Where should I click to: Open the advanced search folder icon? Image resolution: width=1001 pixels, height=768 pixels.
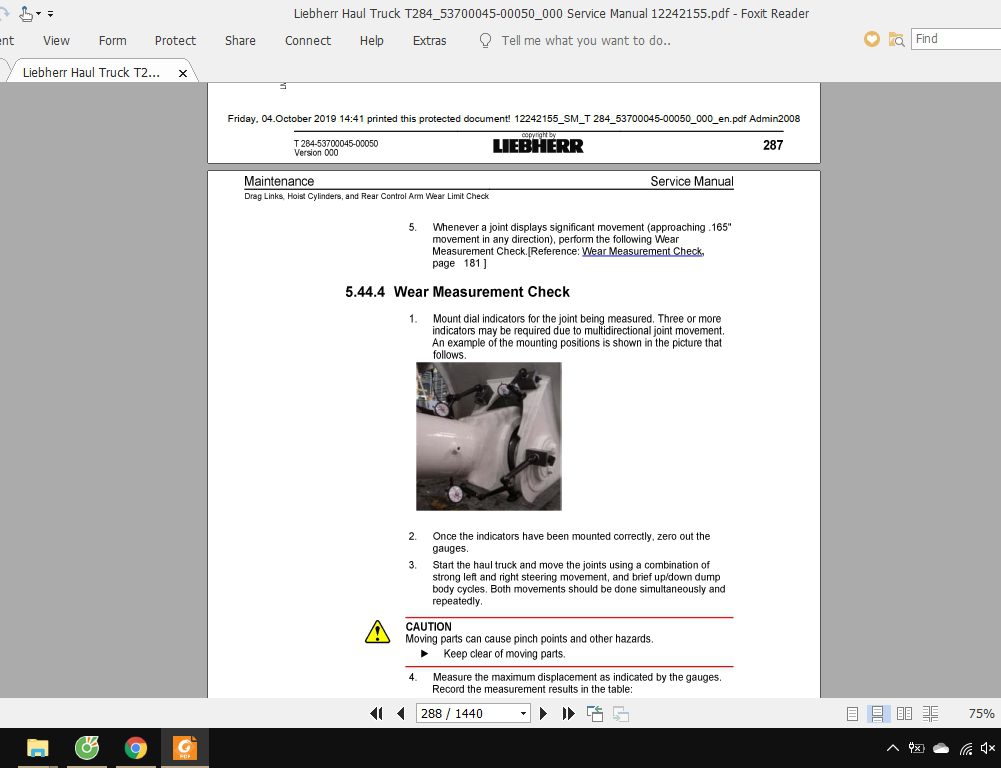pyautogui.click(x=896, y=40)
